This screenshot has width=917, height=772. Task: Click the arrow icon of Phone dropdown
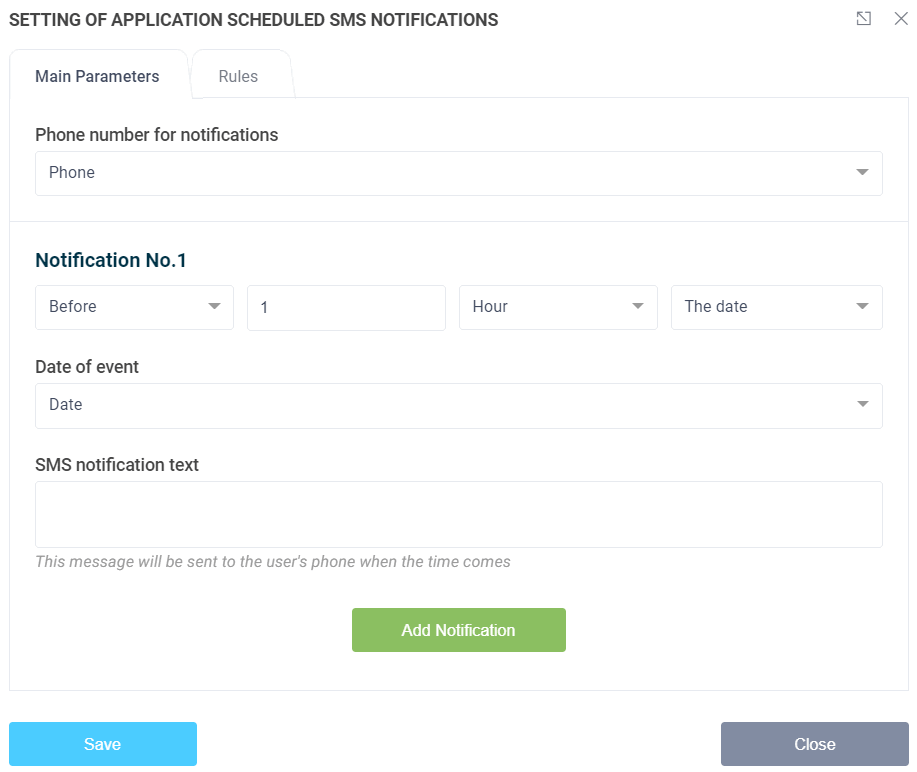tap(862, 173)
